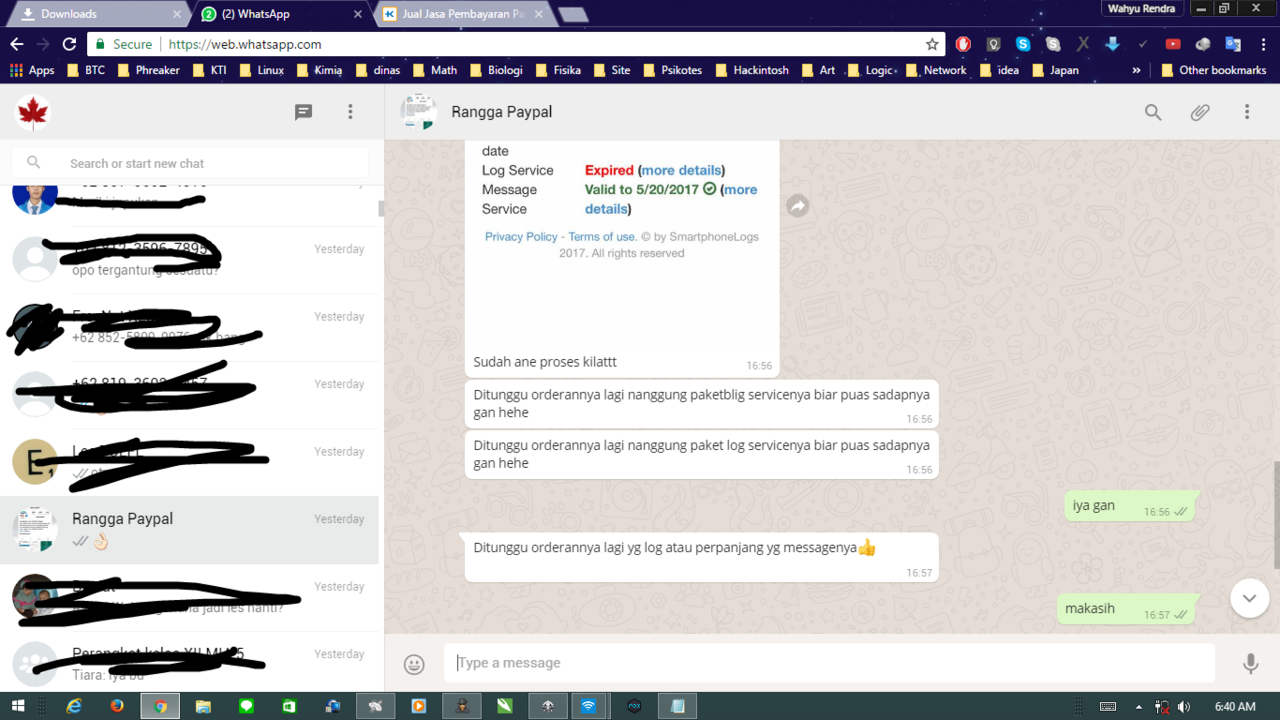Click the blue download arrow extension

1113,44
